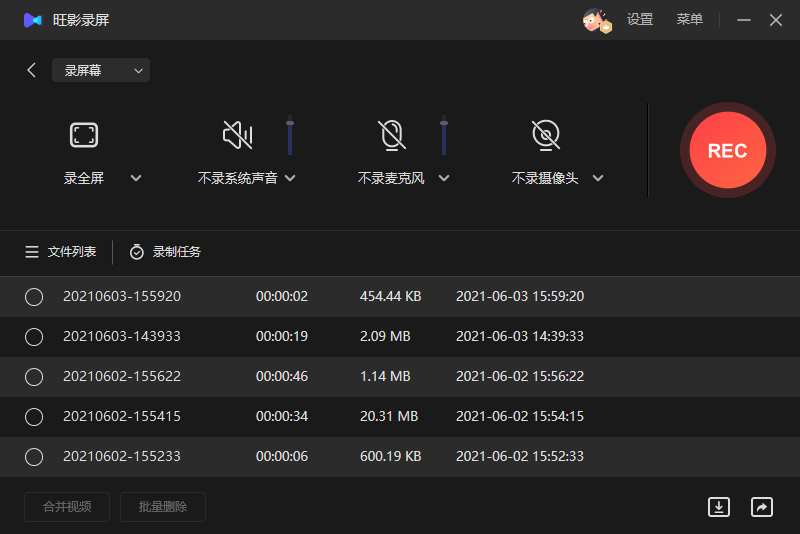
Task: Select the radio button for 20210602-155622
Action: click(x=34, y=377)
